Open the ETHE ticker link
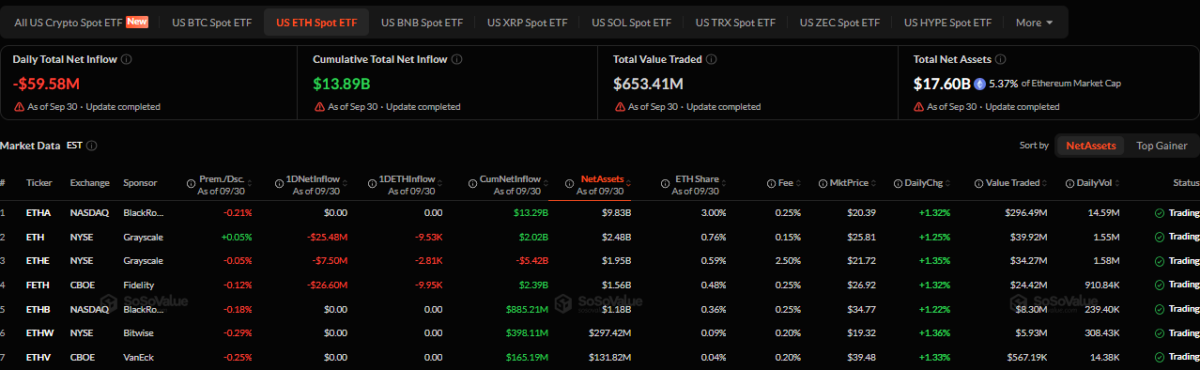This screenshot has height=370, width=1200. [x=39, y=261]
